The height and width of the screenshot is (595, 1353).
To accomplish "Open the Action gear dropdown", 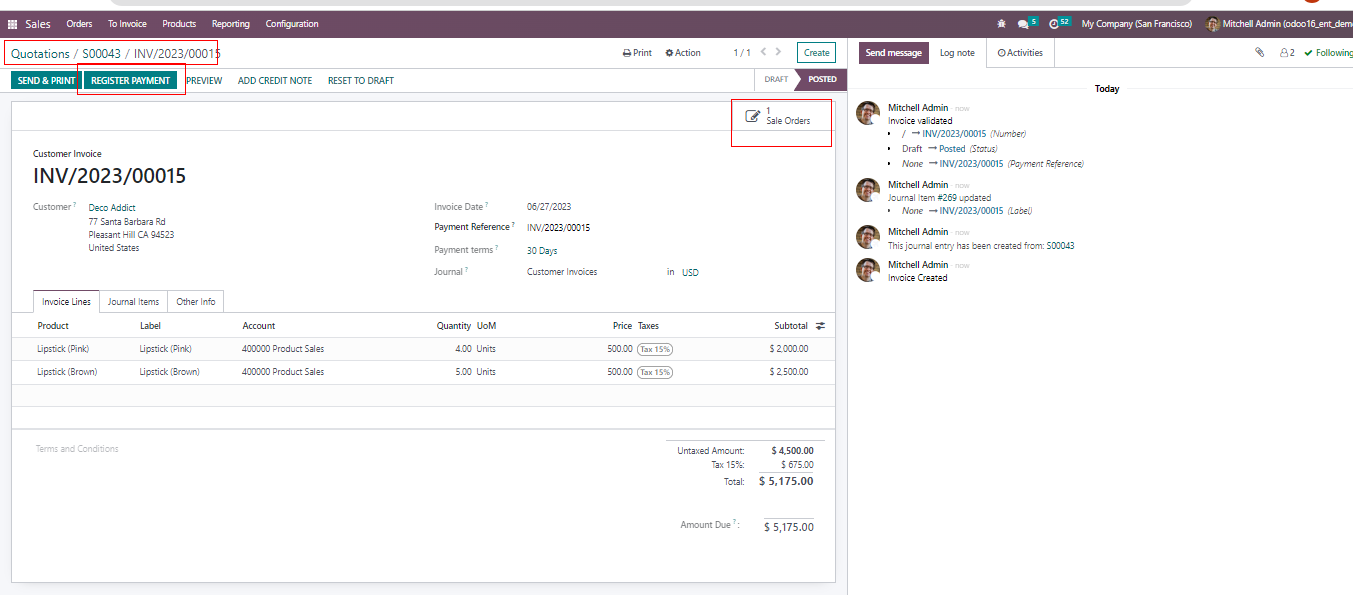I will [683, 53].
